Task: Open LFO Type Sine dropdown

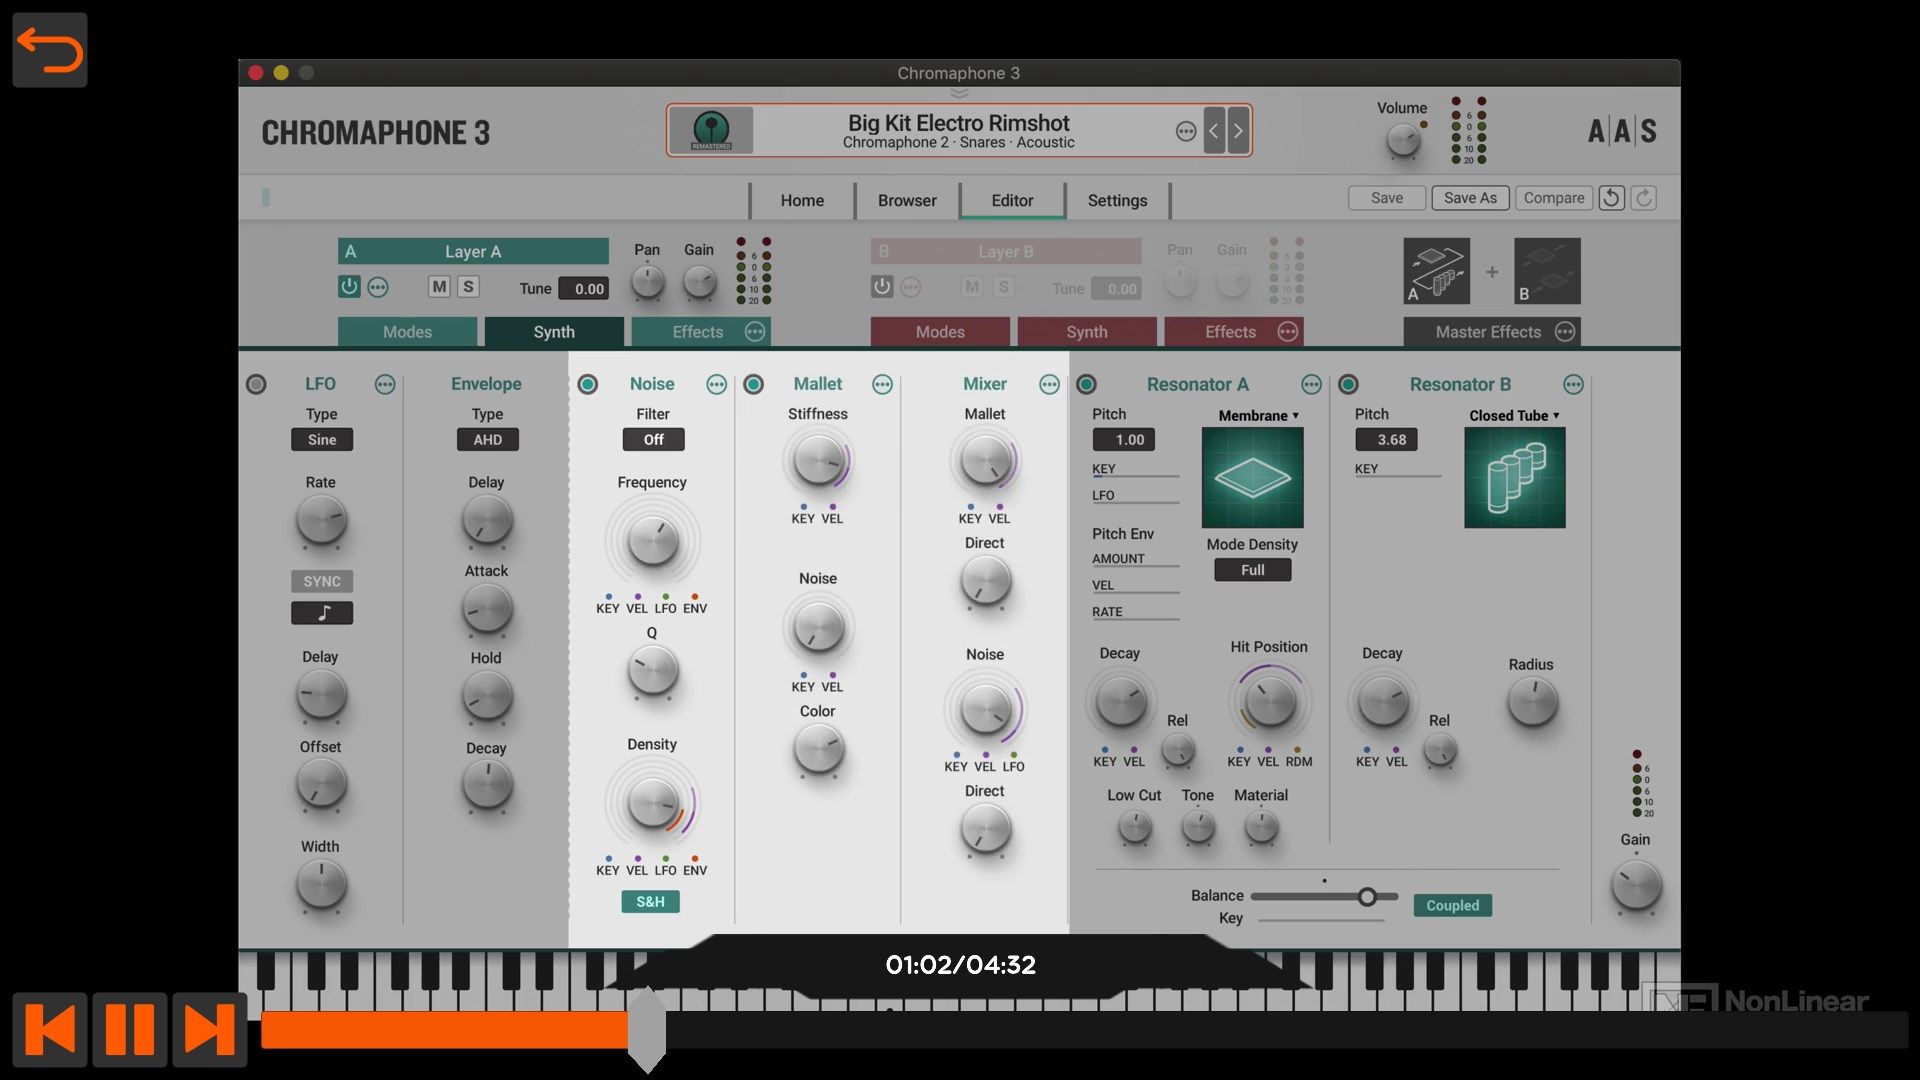Action: (322, 440)
